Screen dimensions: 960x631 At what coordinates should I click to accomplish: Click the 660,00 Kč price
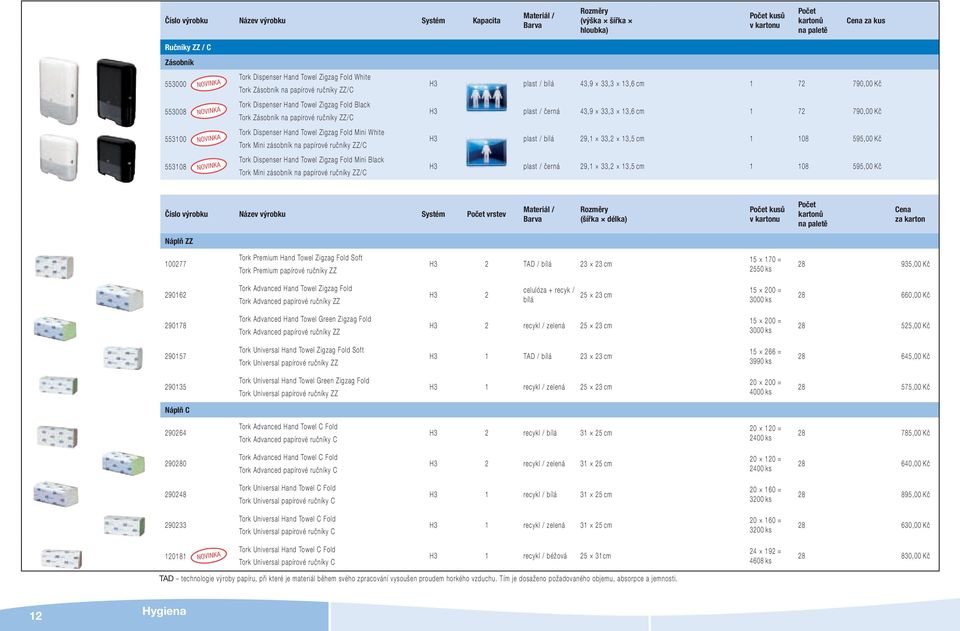(915, 295)
